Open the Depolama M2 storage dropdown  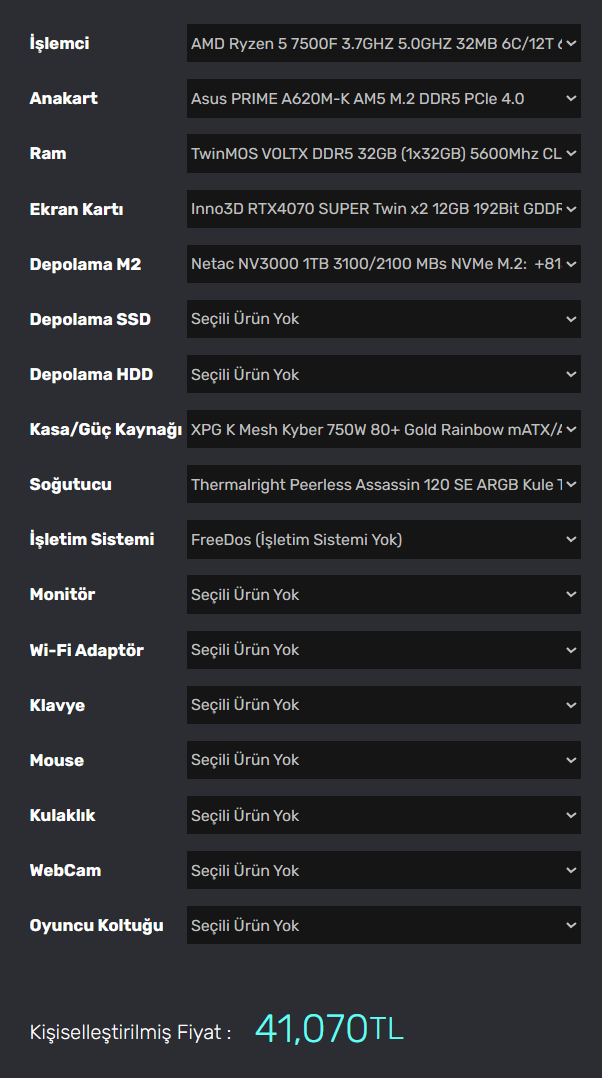(383, 264)
